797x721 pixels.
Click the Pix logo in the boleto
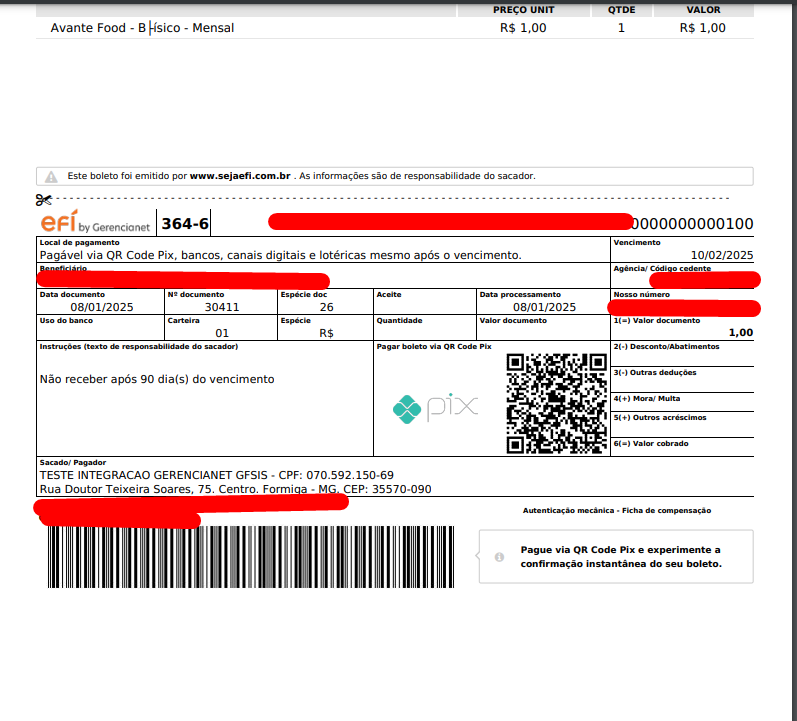(x=435, y=408)
